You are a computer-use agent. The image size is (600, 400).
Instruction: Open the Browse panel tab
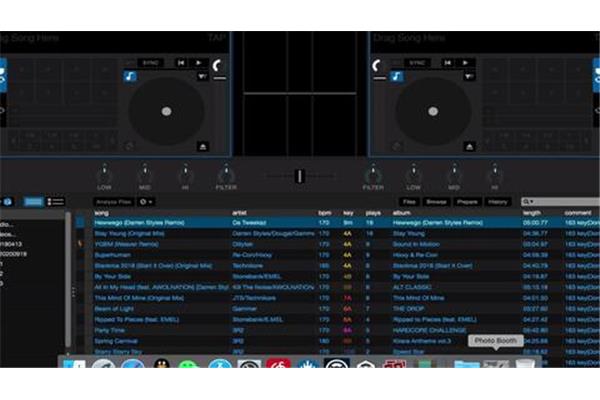tap(436, 202)
